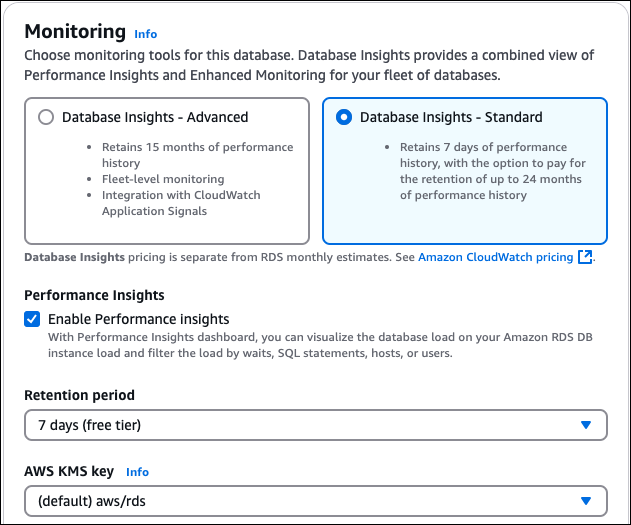Click the "Fleet-level monitoring" bullet in Advanced card
631x525 pixels.
[x=163, y=179]
